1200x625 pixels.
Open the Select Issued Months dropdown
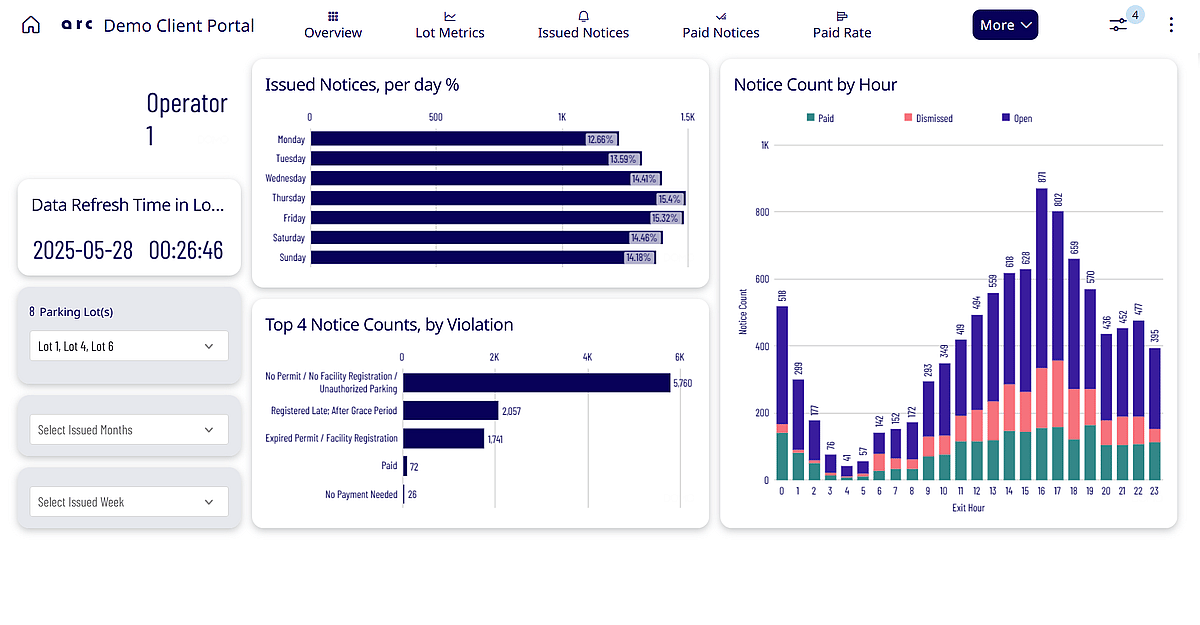click(129, 430)
